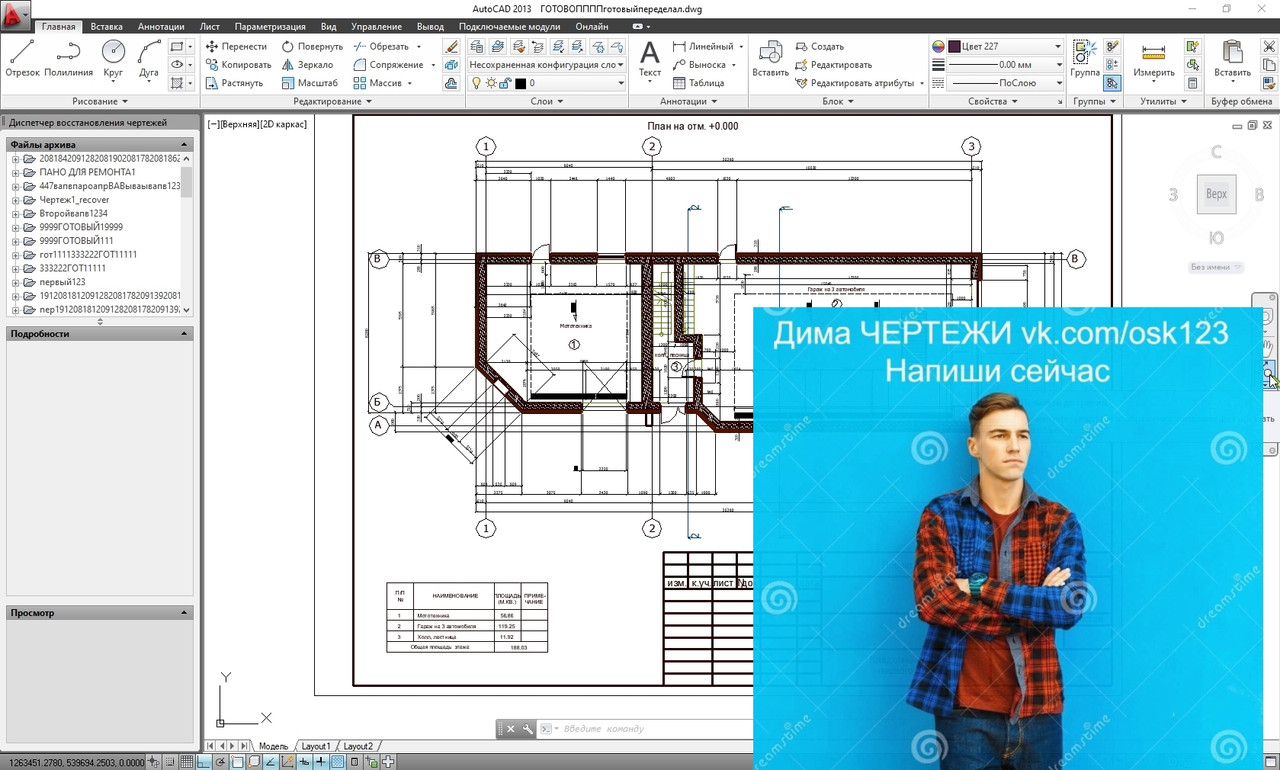This screenshot has height=770, width=1280.
Task: Click the wrench icon in command line
Action: click(x=528, y=729)
